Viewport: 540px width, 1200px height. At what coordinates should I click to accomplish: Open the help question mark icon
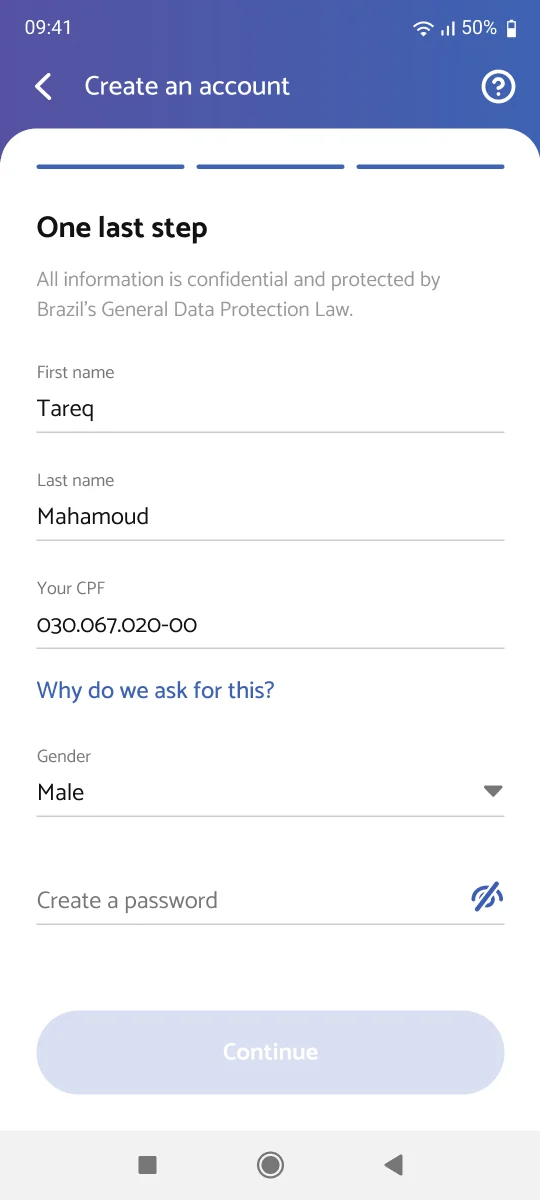coord(498,87)
